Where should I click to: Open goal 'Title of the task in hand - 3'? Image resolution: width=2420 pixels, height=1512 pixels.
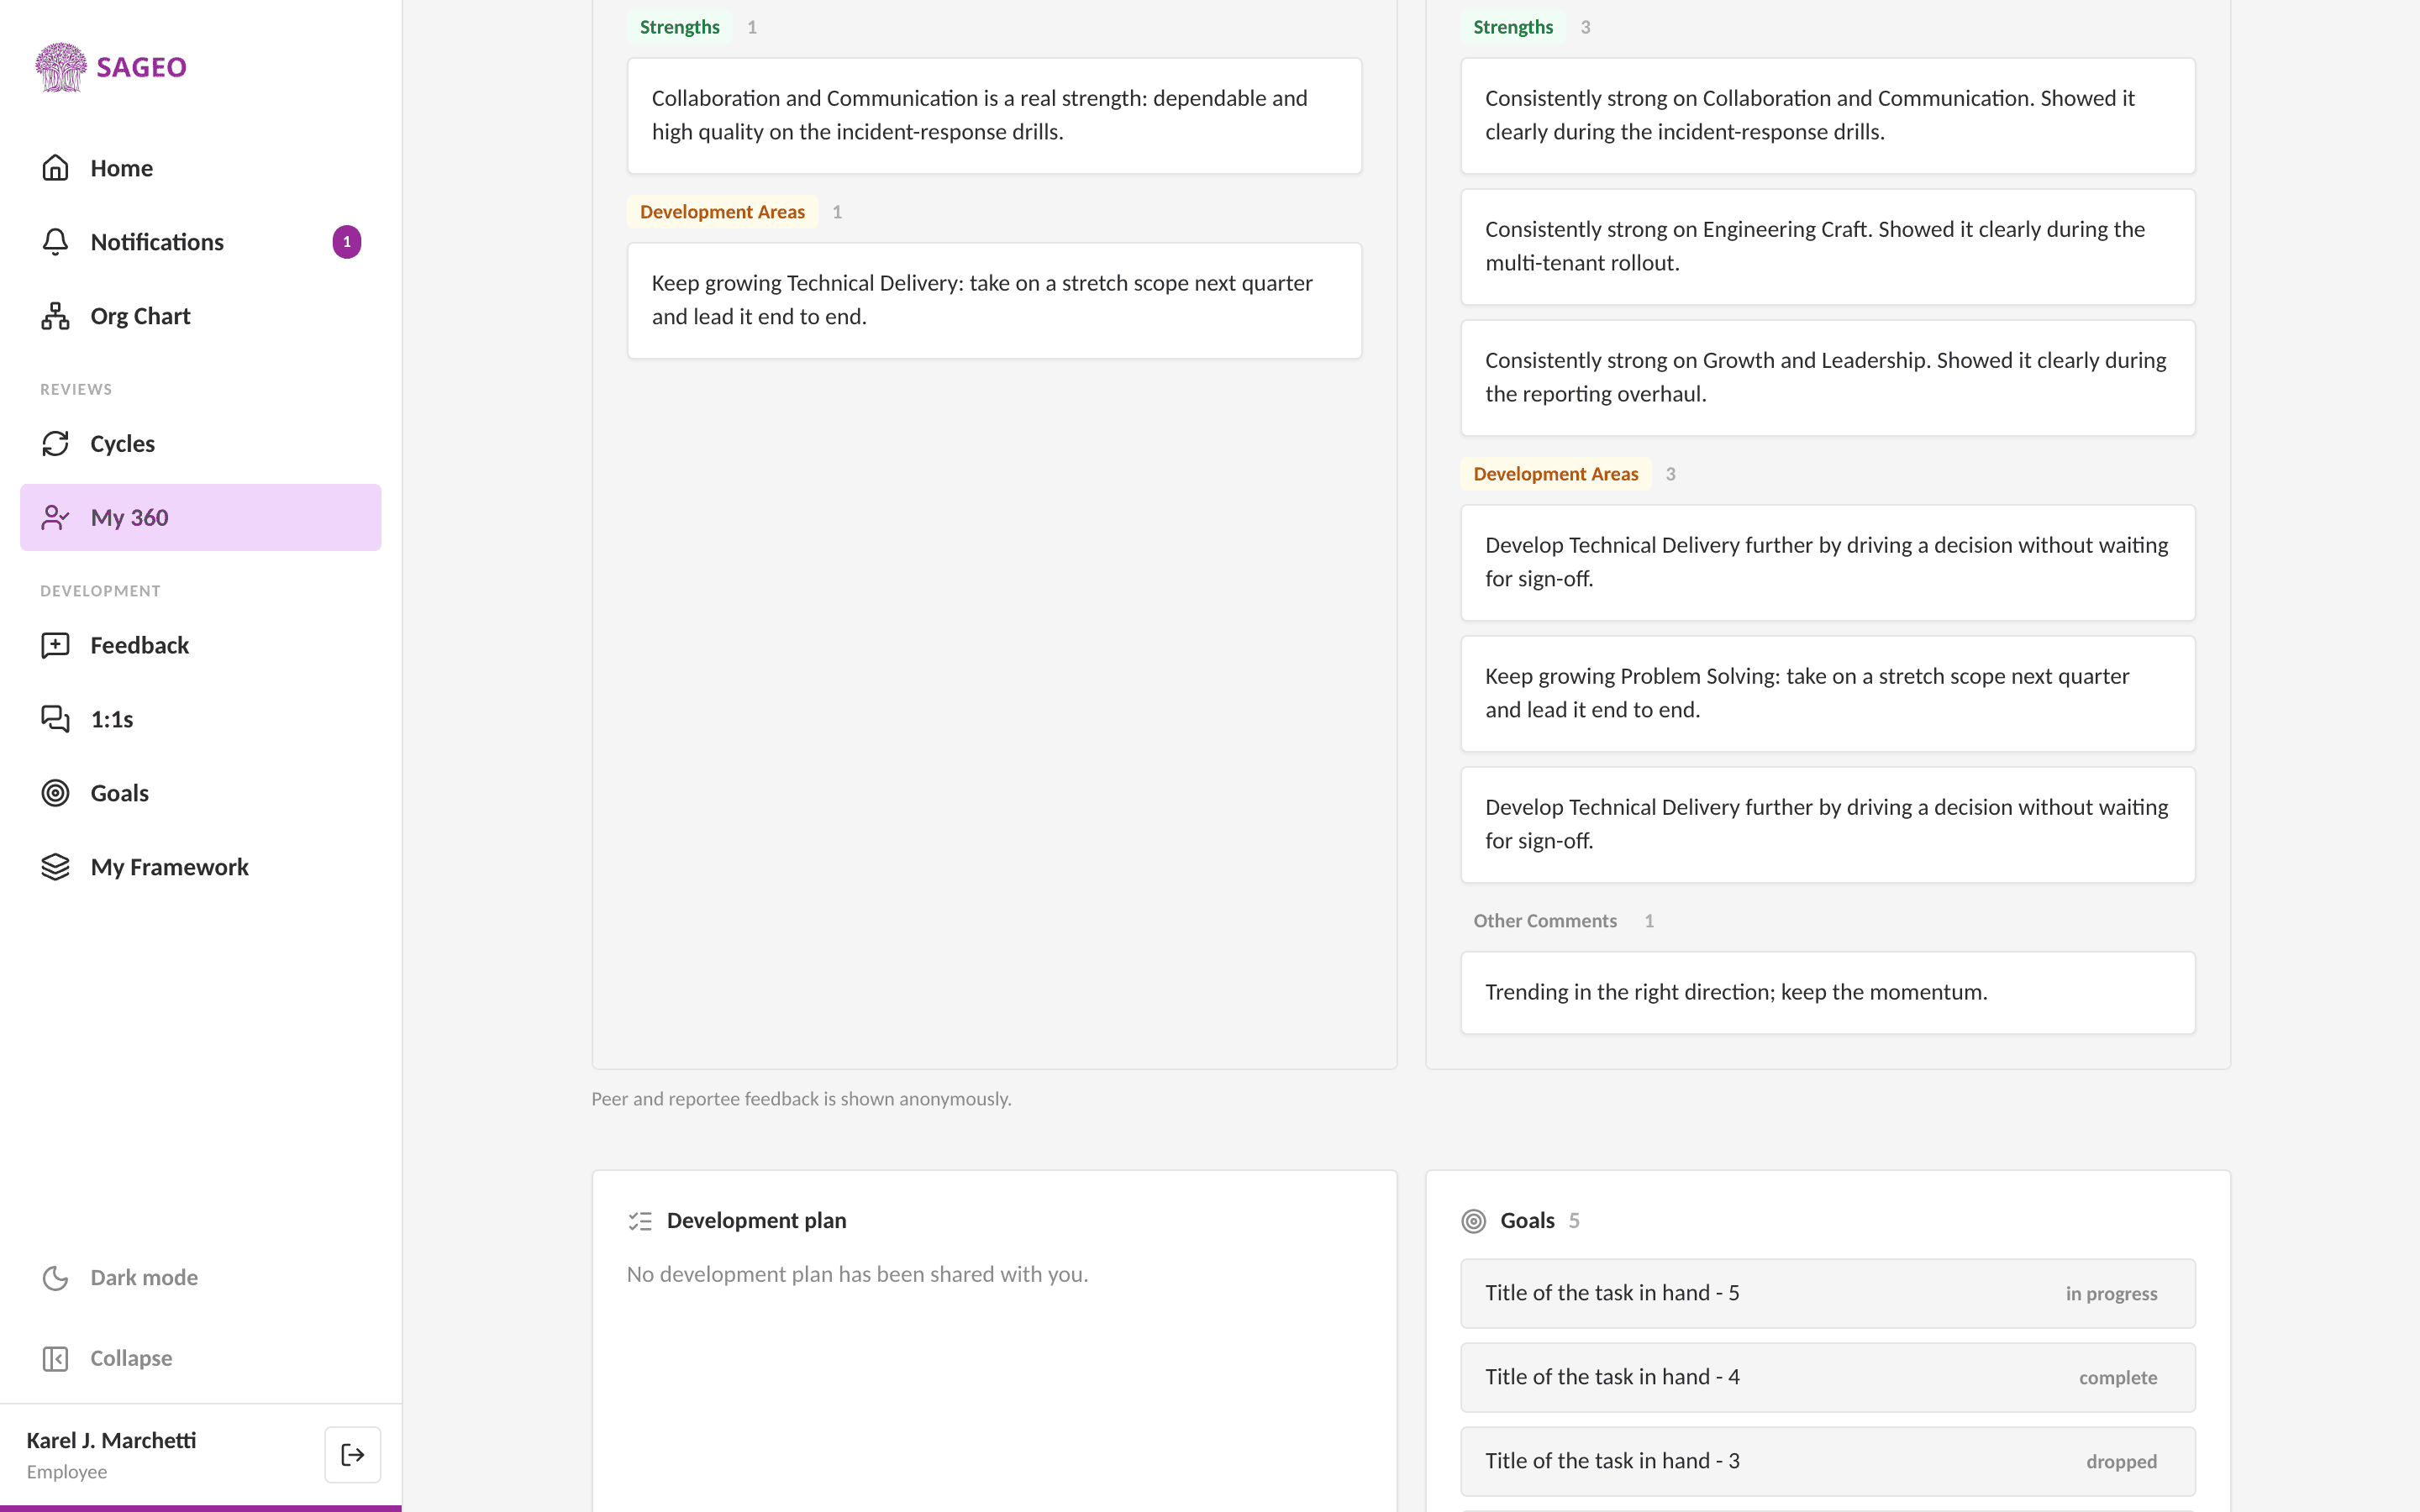(x=1827, y=1461)
